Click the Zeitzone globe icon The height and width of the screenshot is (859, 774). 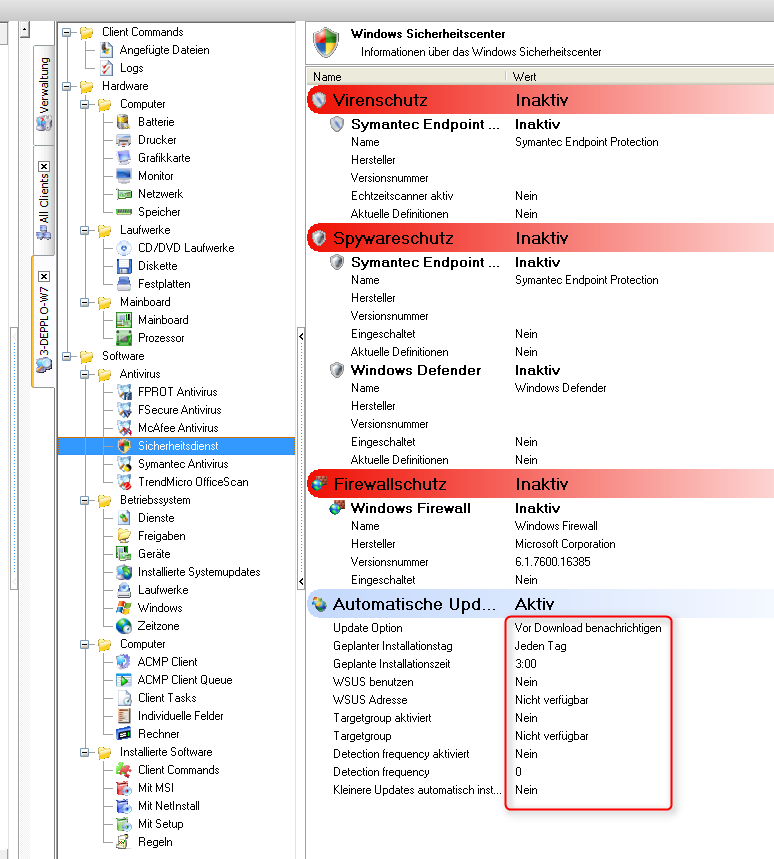tap(124, 626)
